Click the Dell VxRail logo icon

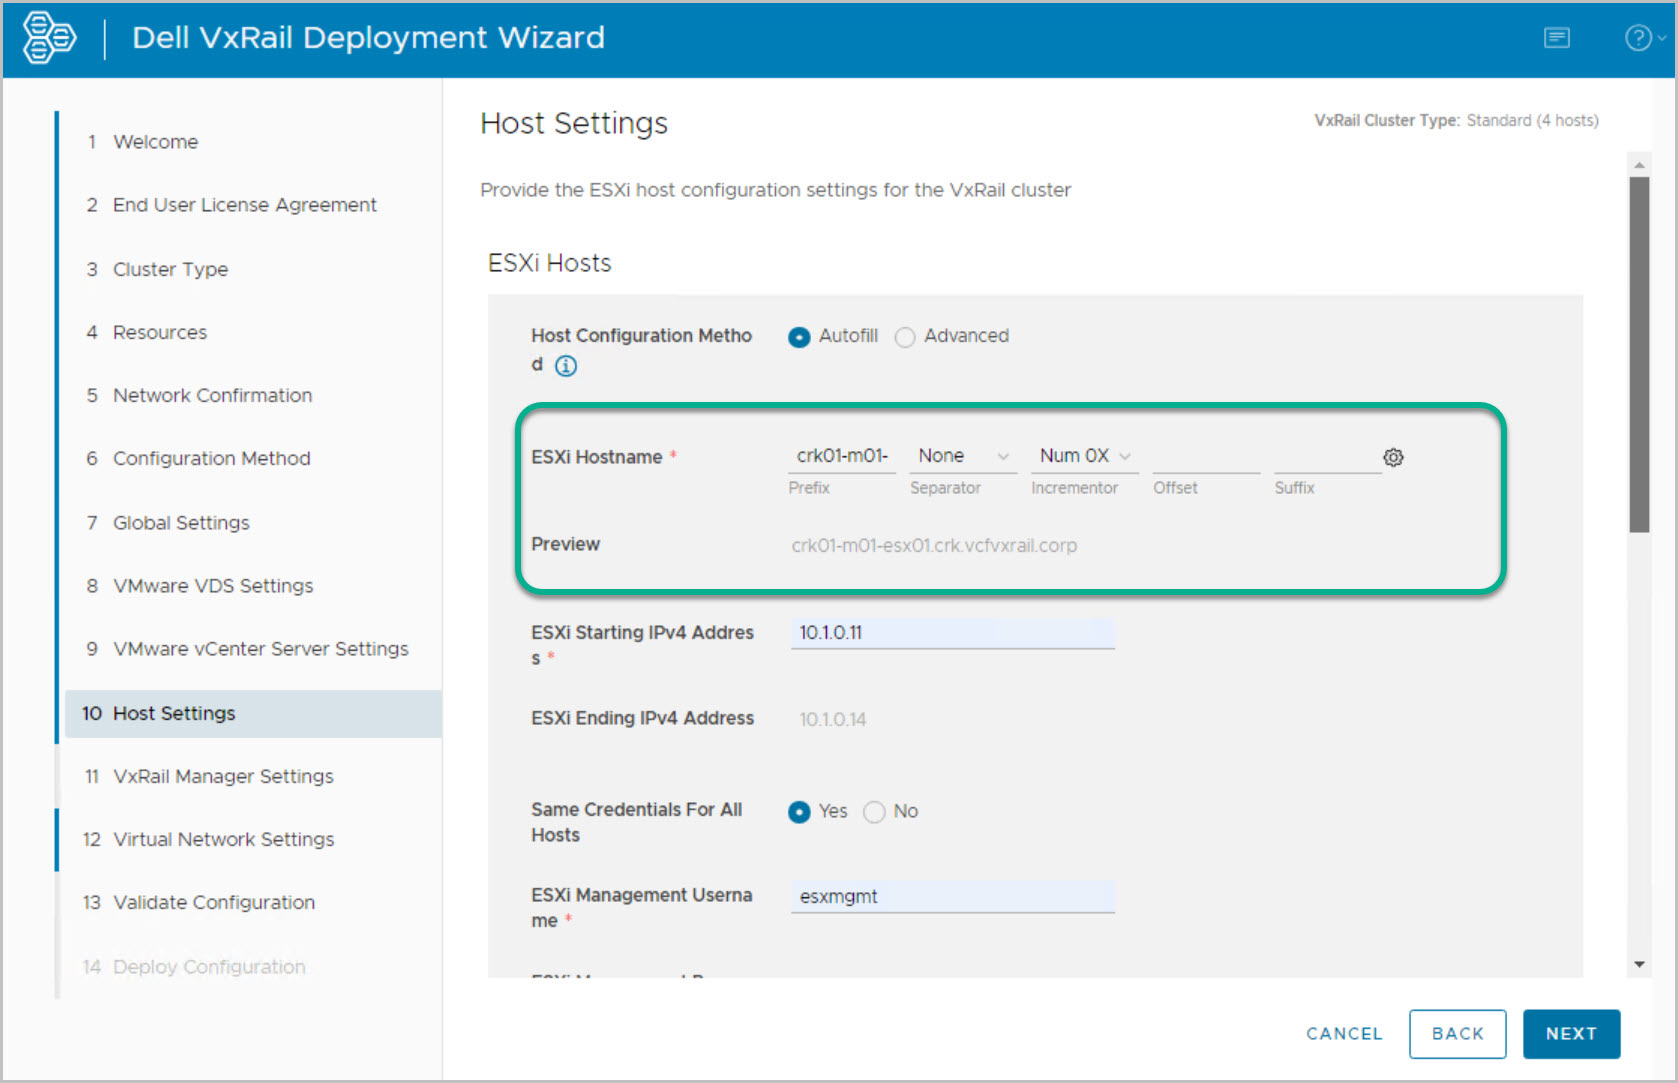(49, 38)
